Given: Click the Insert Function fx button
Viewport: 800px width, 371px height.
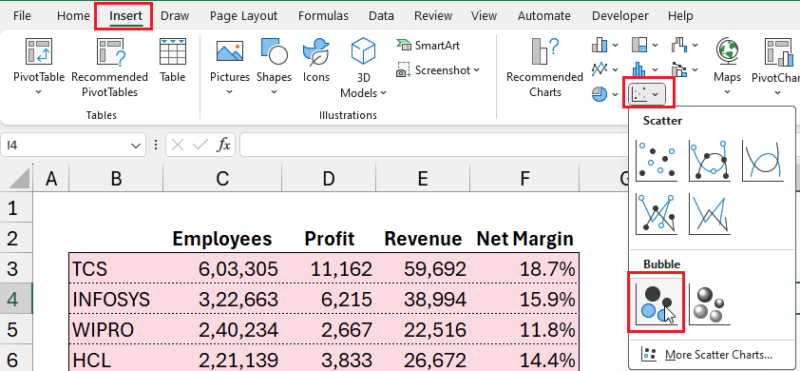Looking at the screenshot, I should click(223, 145).
